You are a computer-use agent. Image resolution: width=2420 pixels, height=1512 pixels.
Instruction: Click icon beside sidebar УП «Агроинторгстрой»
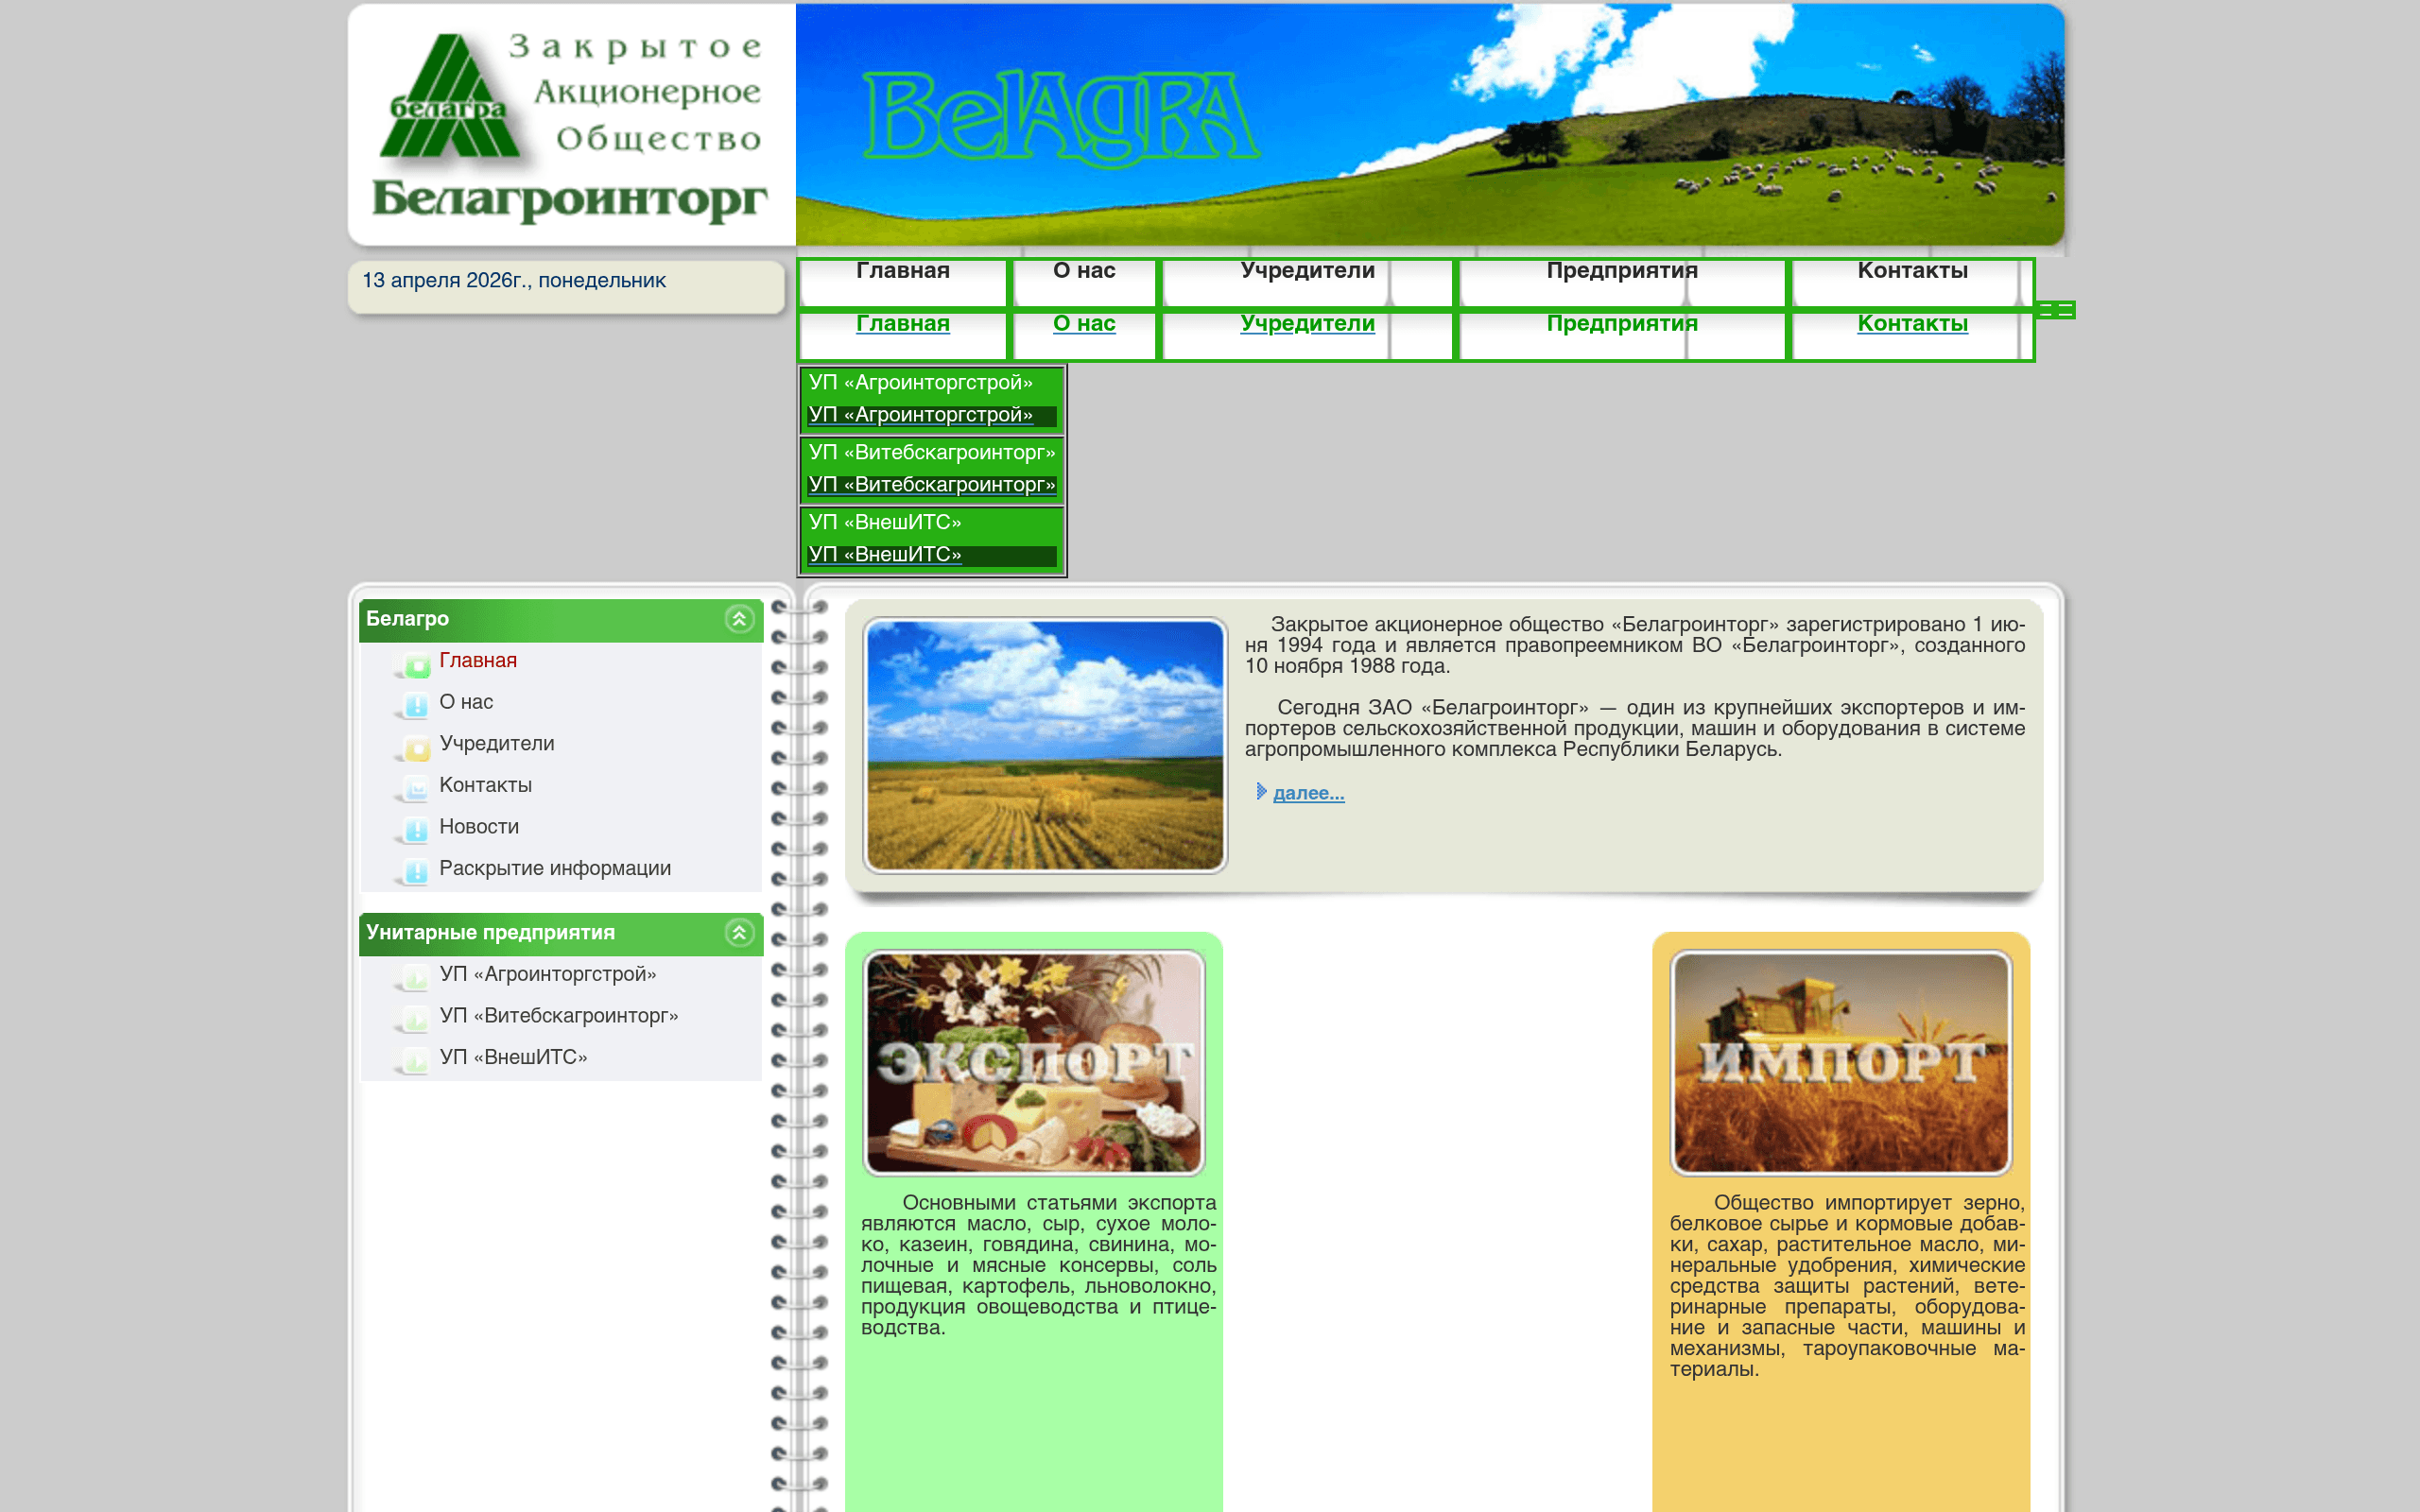click(416, 977)
